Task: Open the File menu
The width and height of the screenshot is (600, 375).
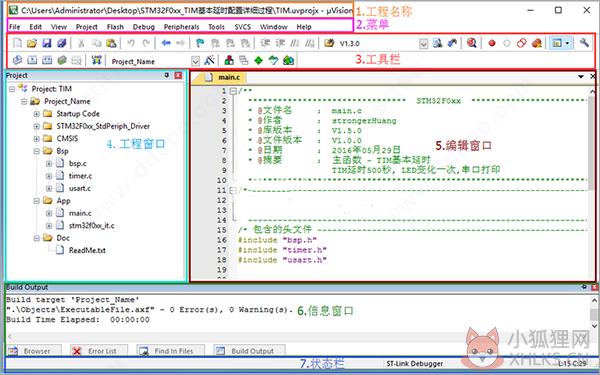Action: 15,27
